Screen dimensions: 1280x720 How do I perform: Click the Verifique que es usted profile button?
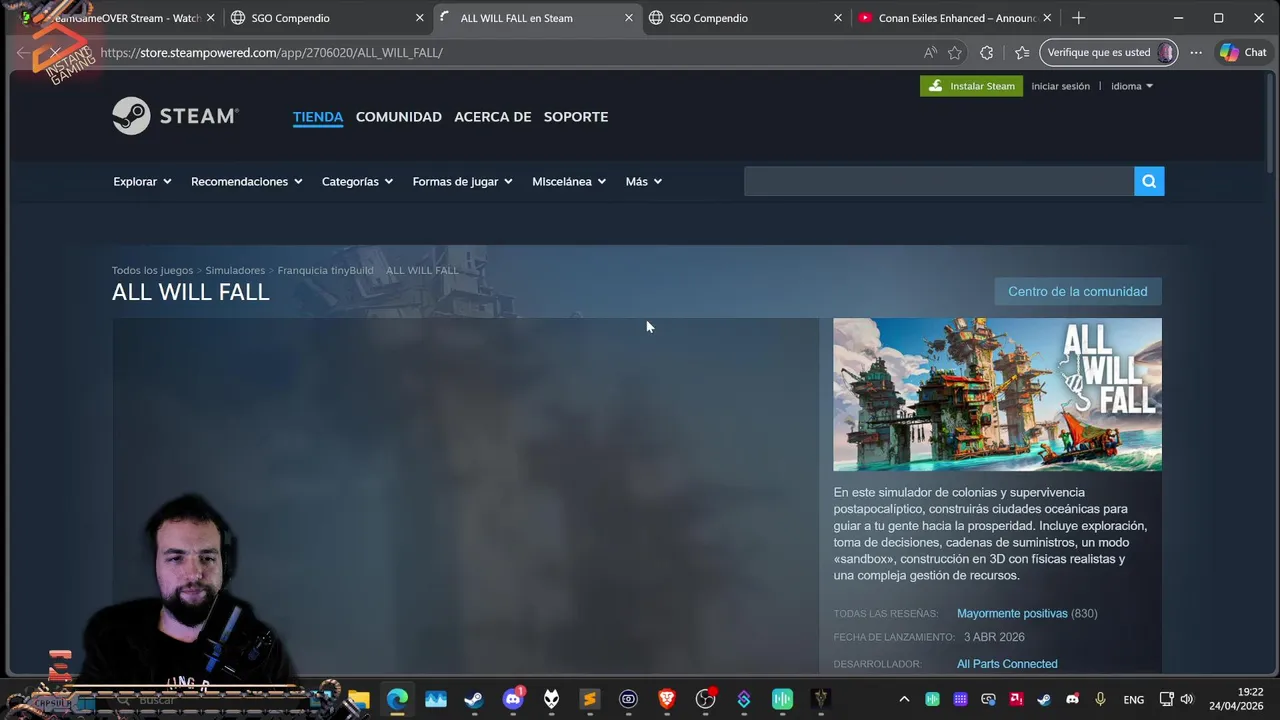tap(1109, 52)
